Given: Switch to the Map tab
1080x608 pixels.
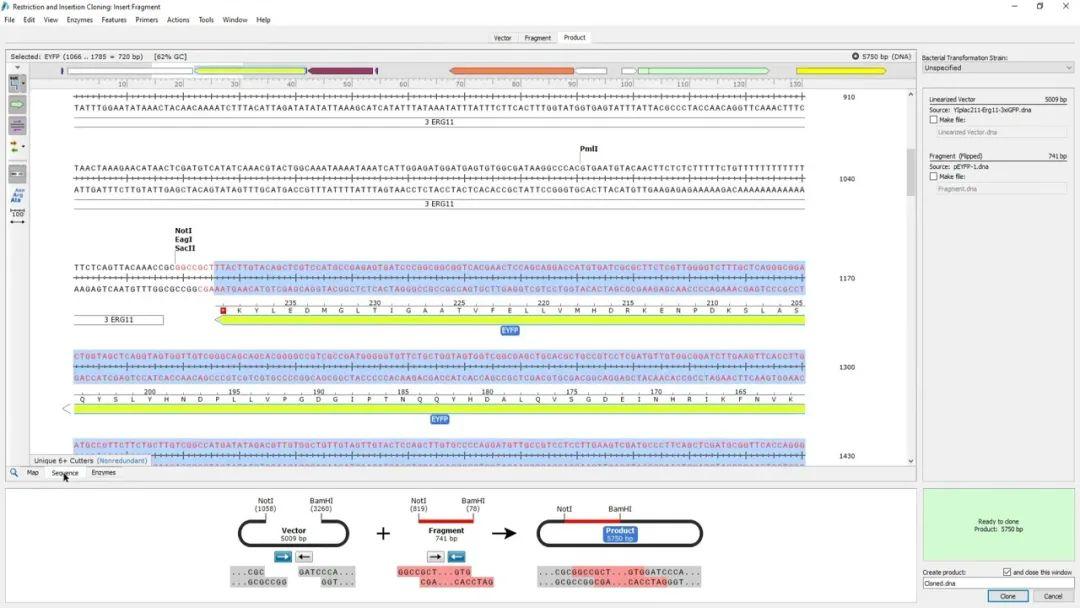Looking at the screenshot, I should point(31,472).
